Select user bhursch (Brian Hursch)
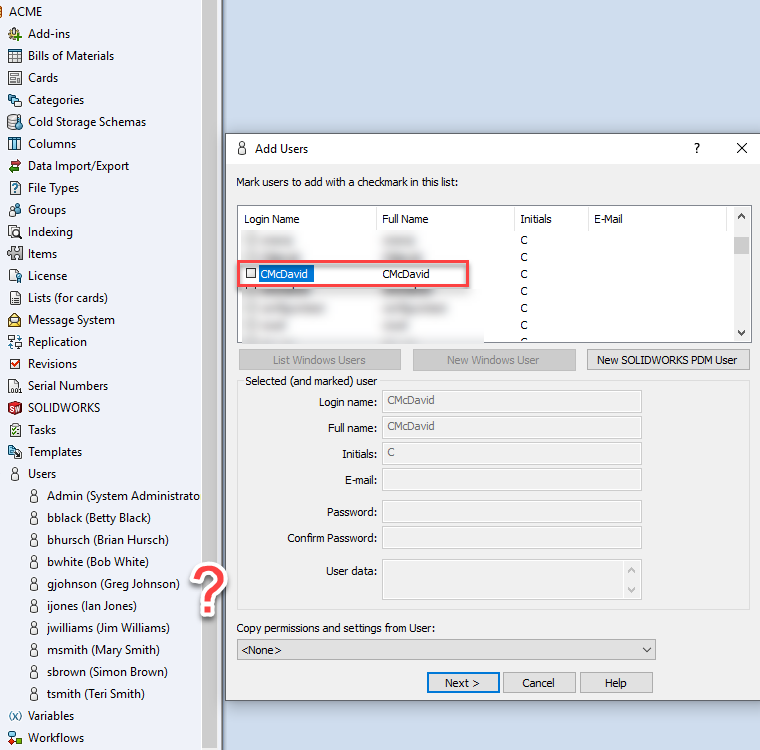The width and height of the screenshot is (760, 750). click(x=108, y=540)
